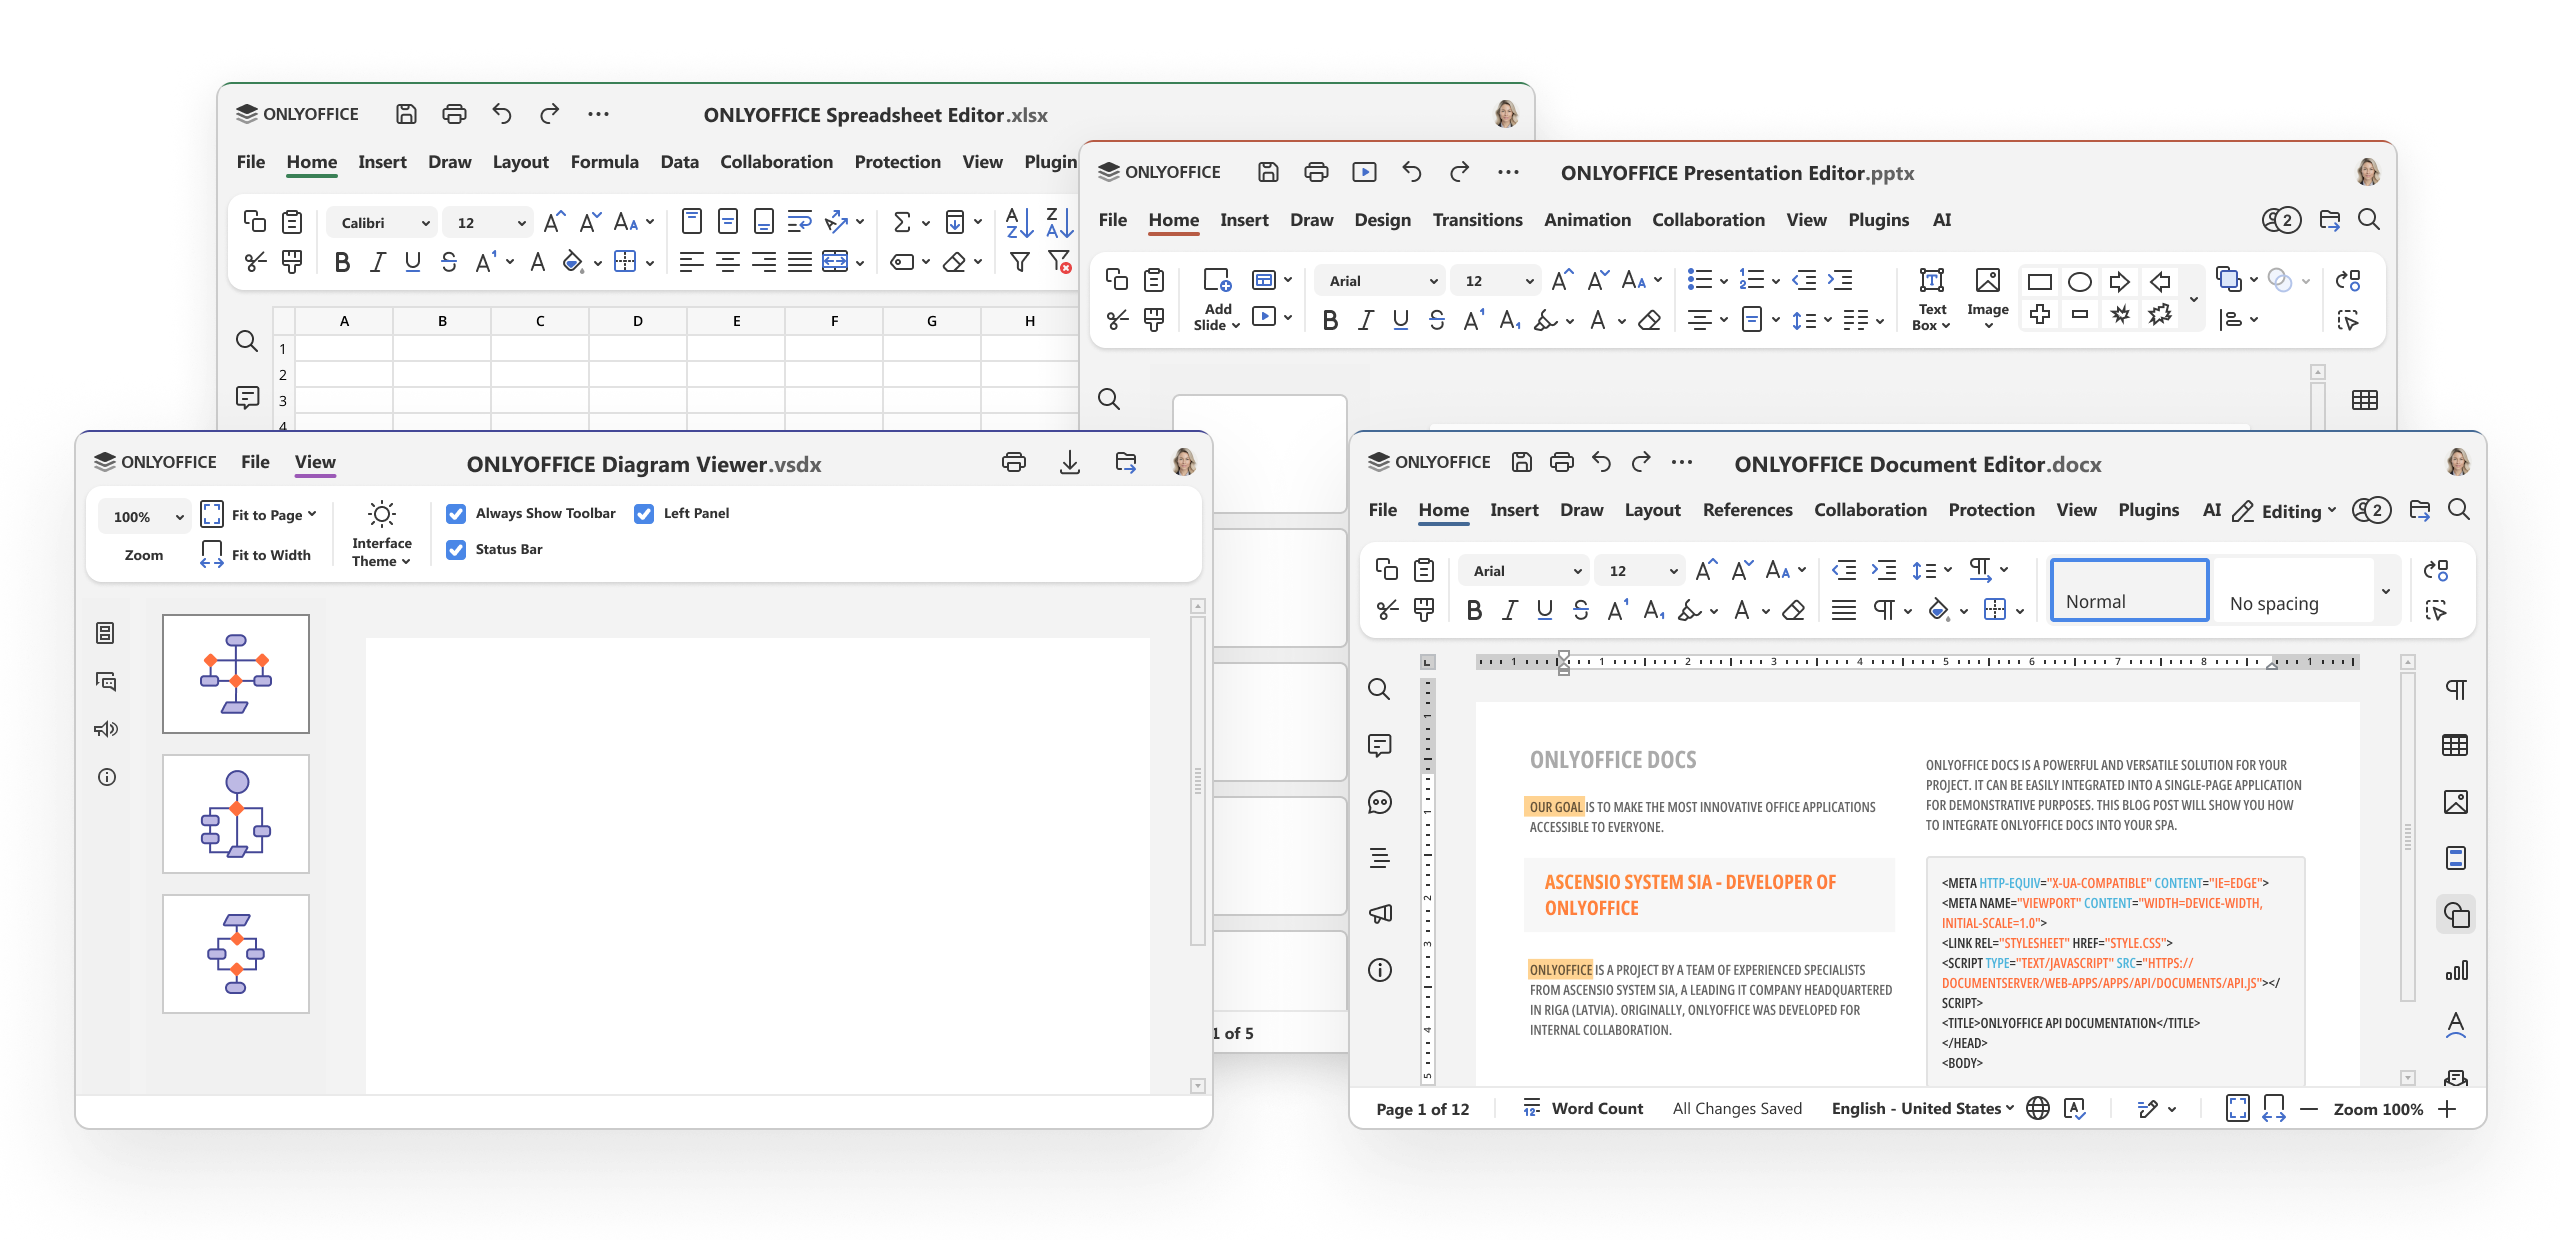The width and height of the screenshot is (2560, 1240).
Task: Disable the Status Bar checkbox
Action: tap(456, 549)
